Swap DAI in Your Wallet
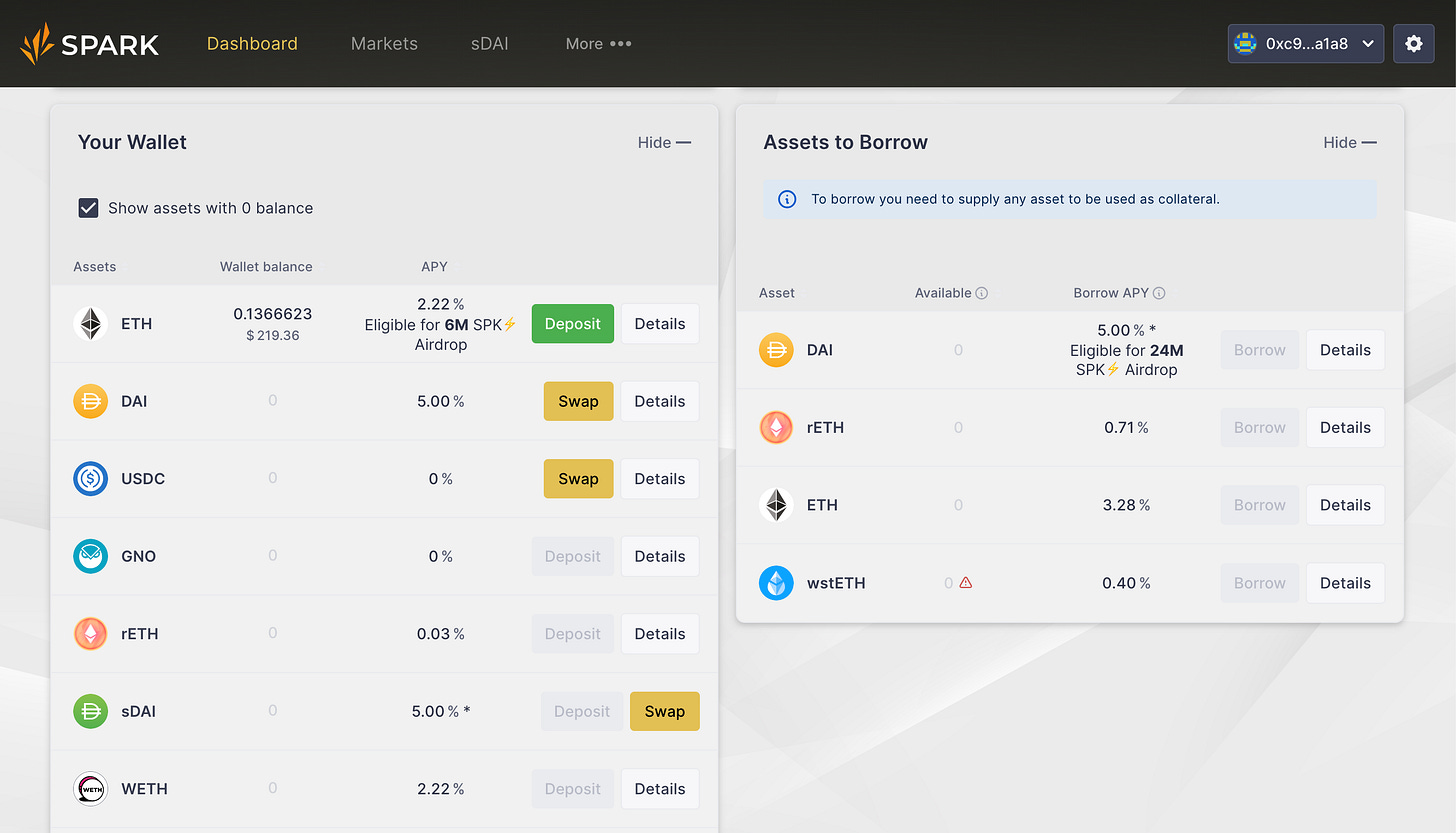Image resolution: width=1456 pixels, height=833 pixels. tap(578, 401)
